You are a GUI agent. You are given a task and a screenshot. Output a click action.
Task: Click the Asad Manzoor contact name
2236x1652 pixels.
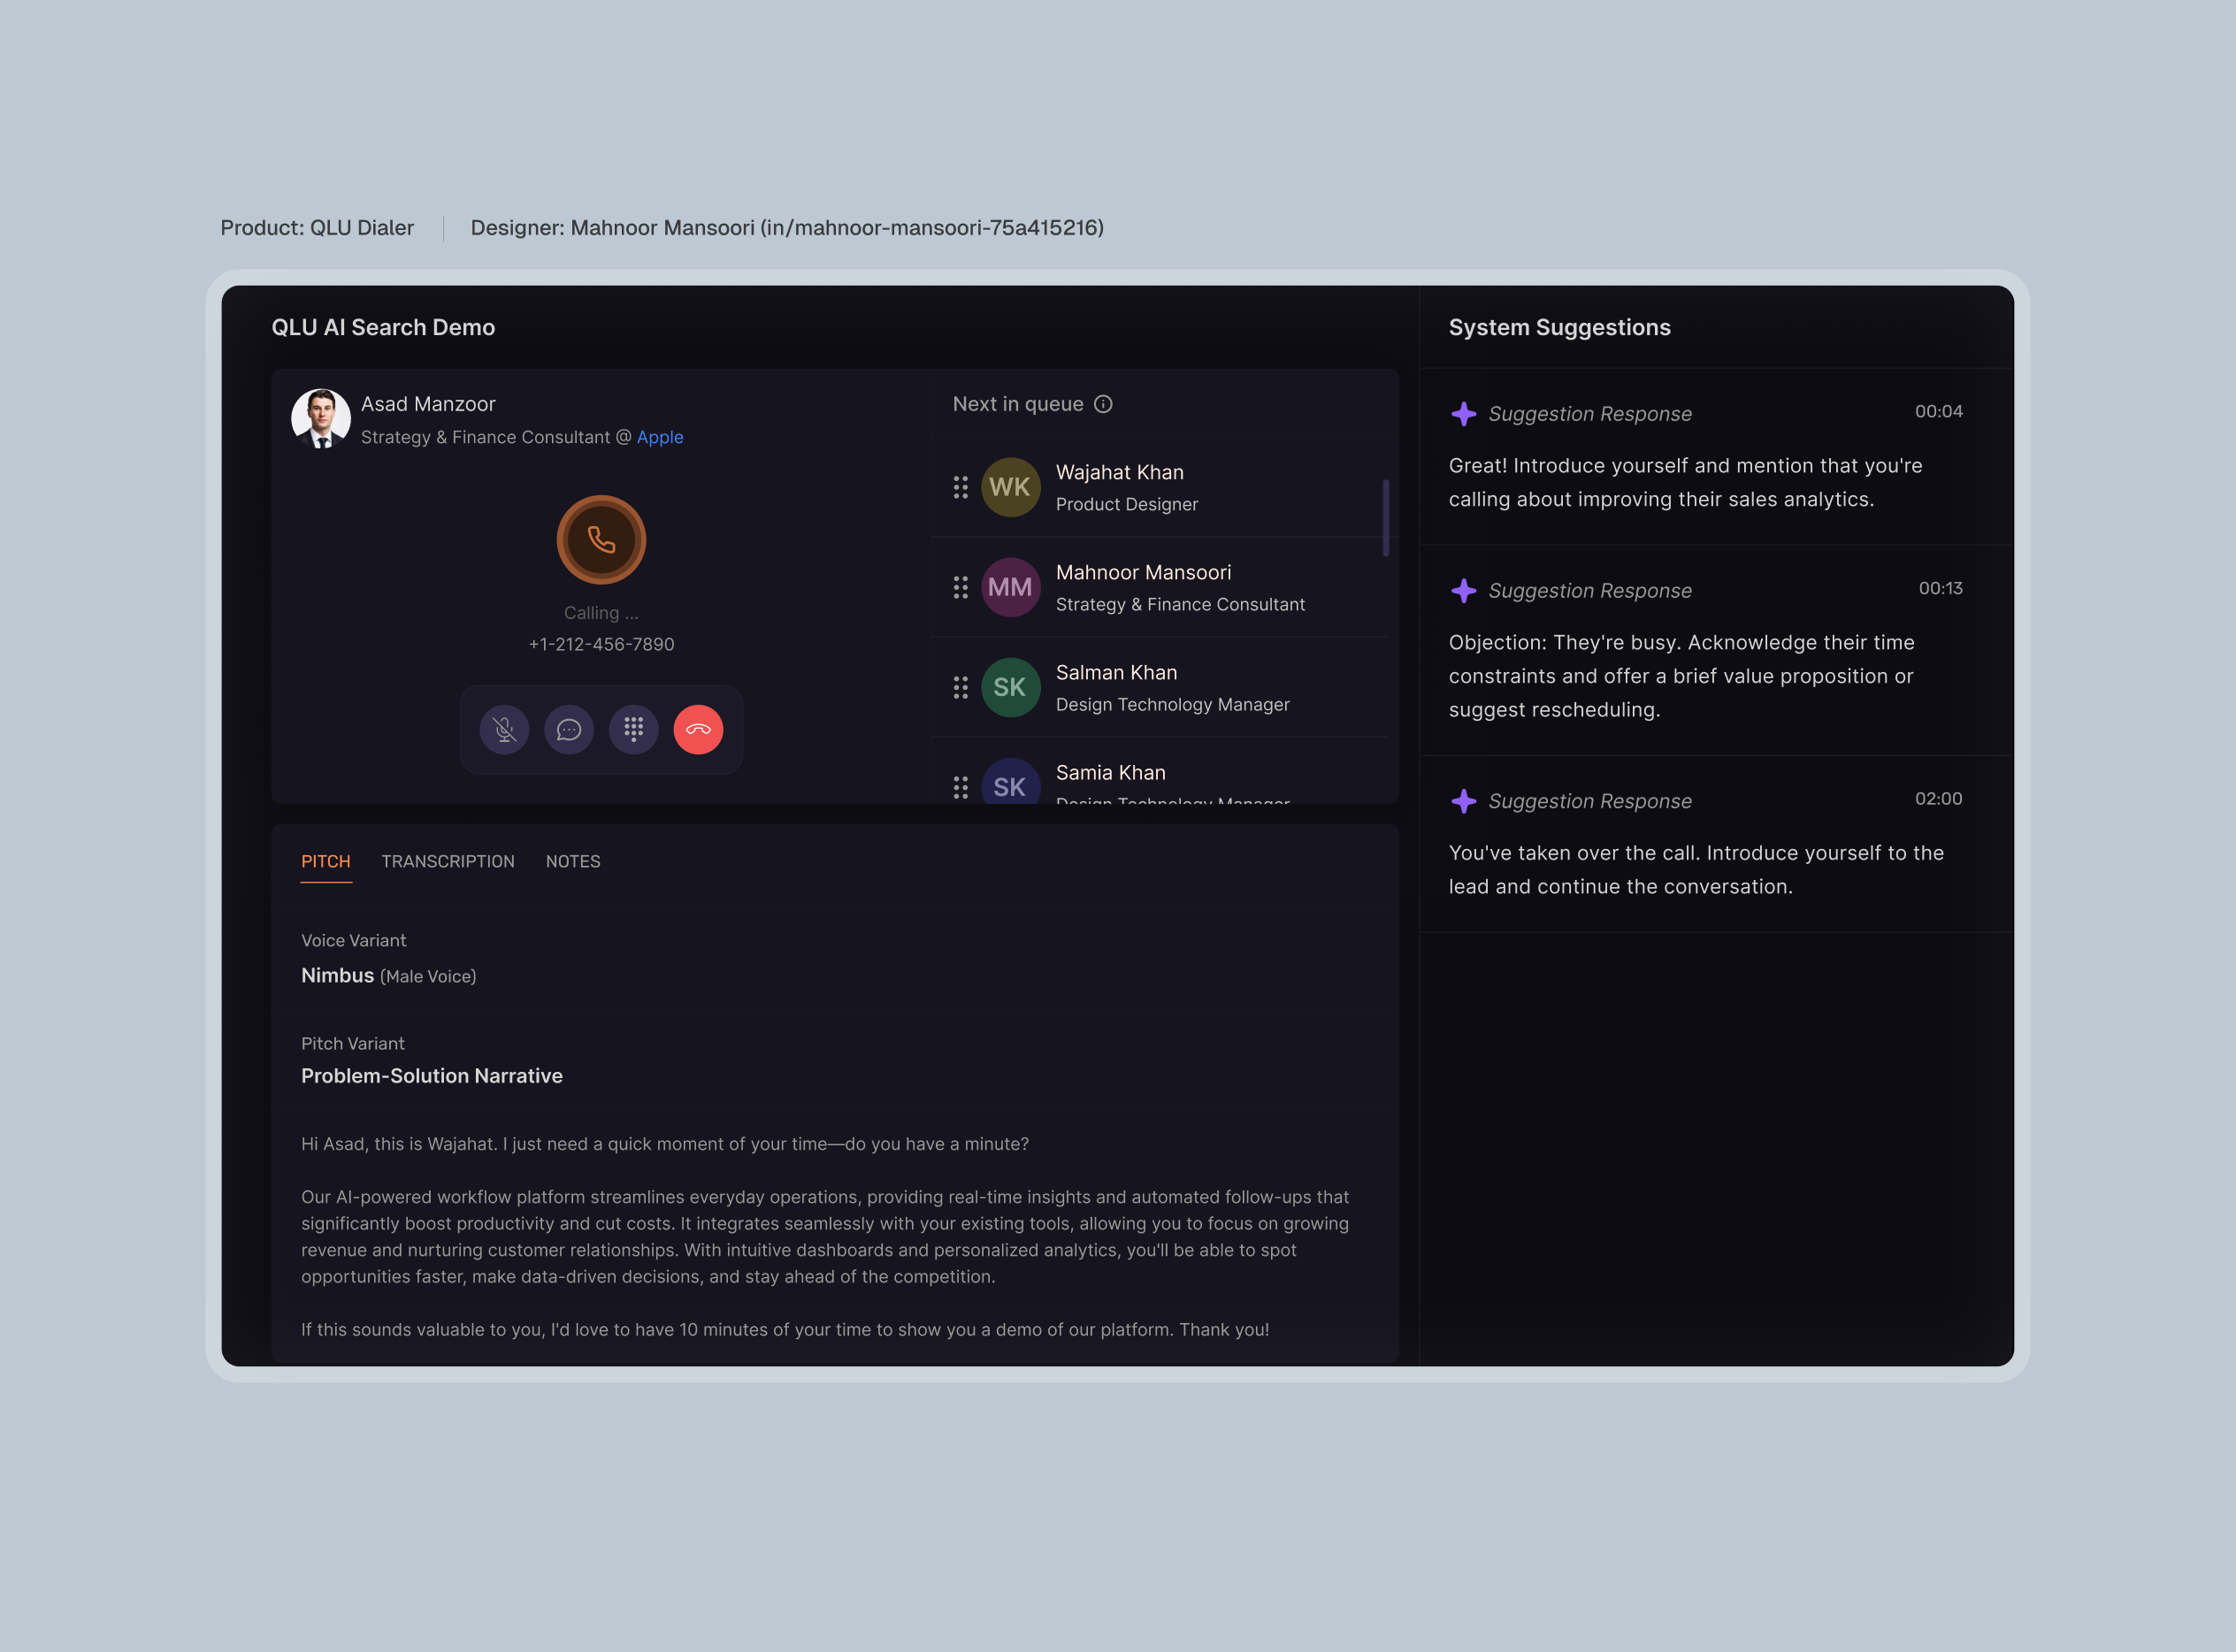428,404
